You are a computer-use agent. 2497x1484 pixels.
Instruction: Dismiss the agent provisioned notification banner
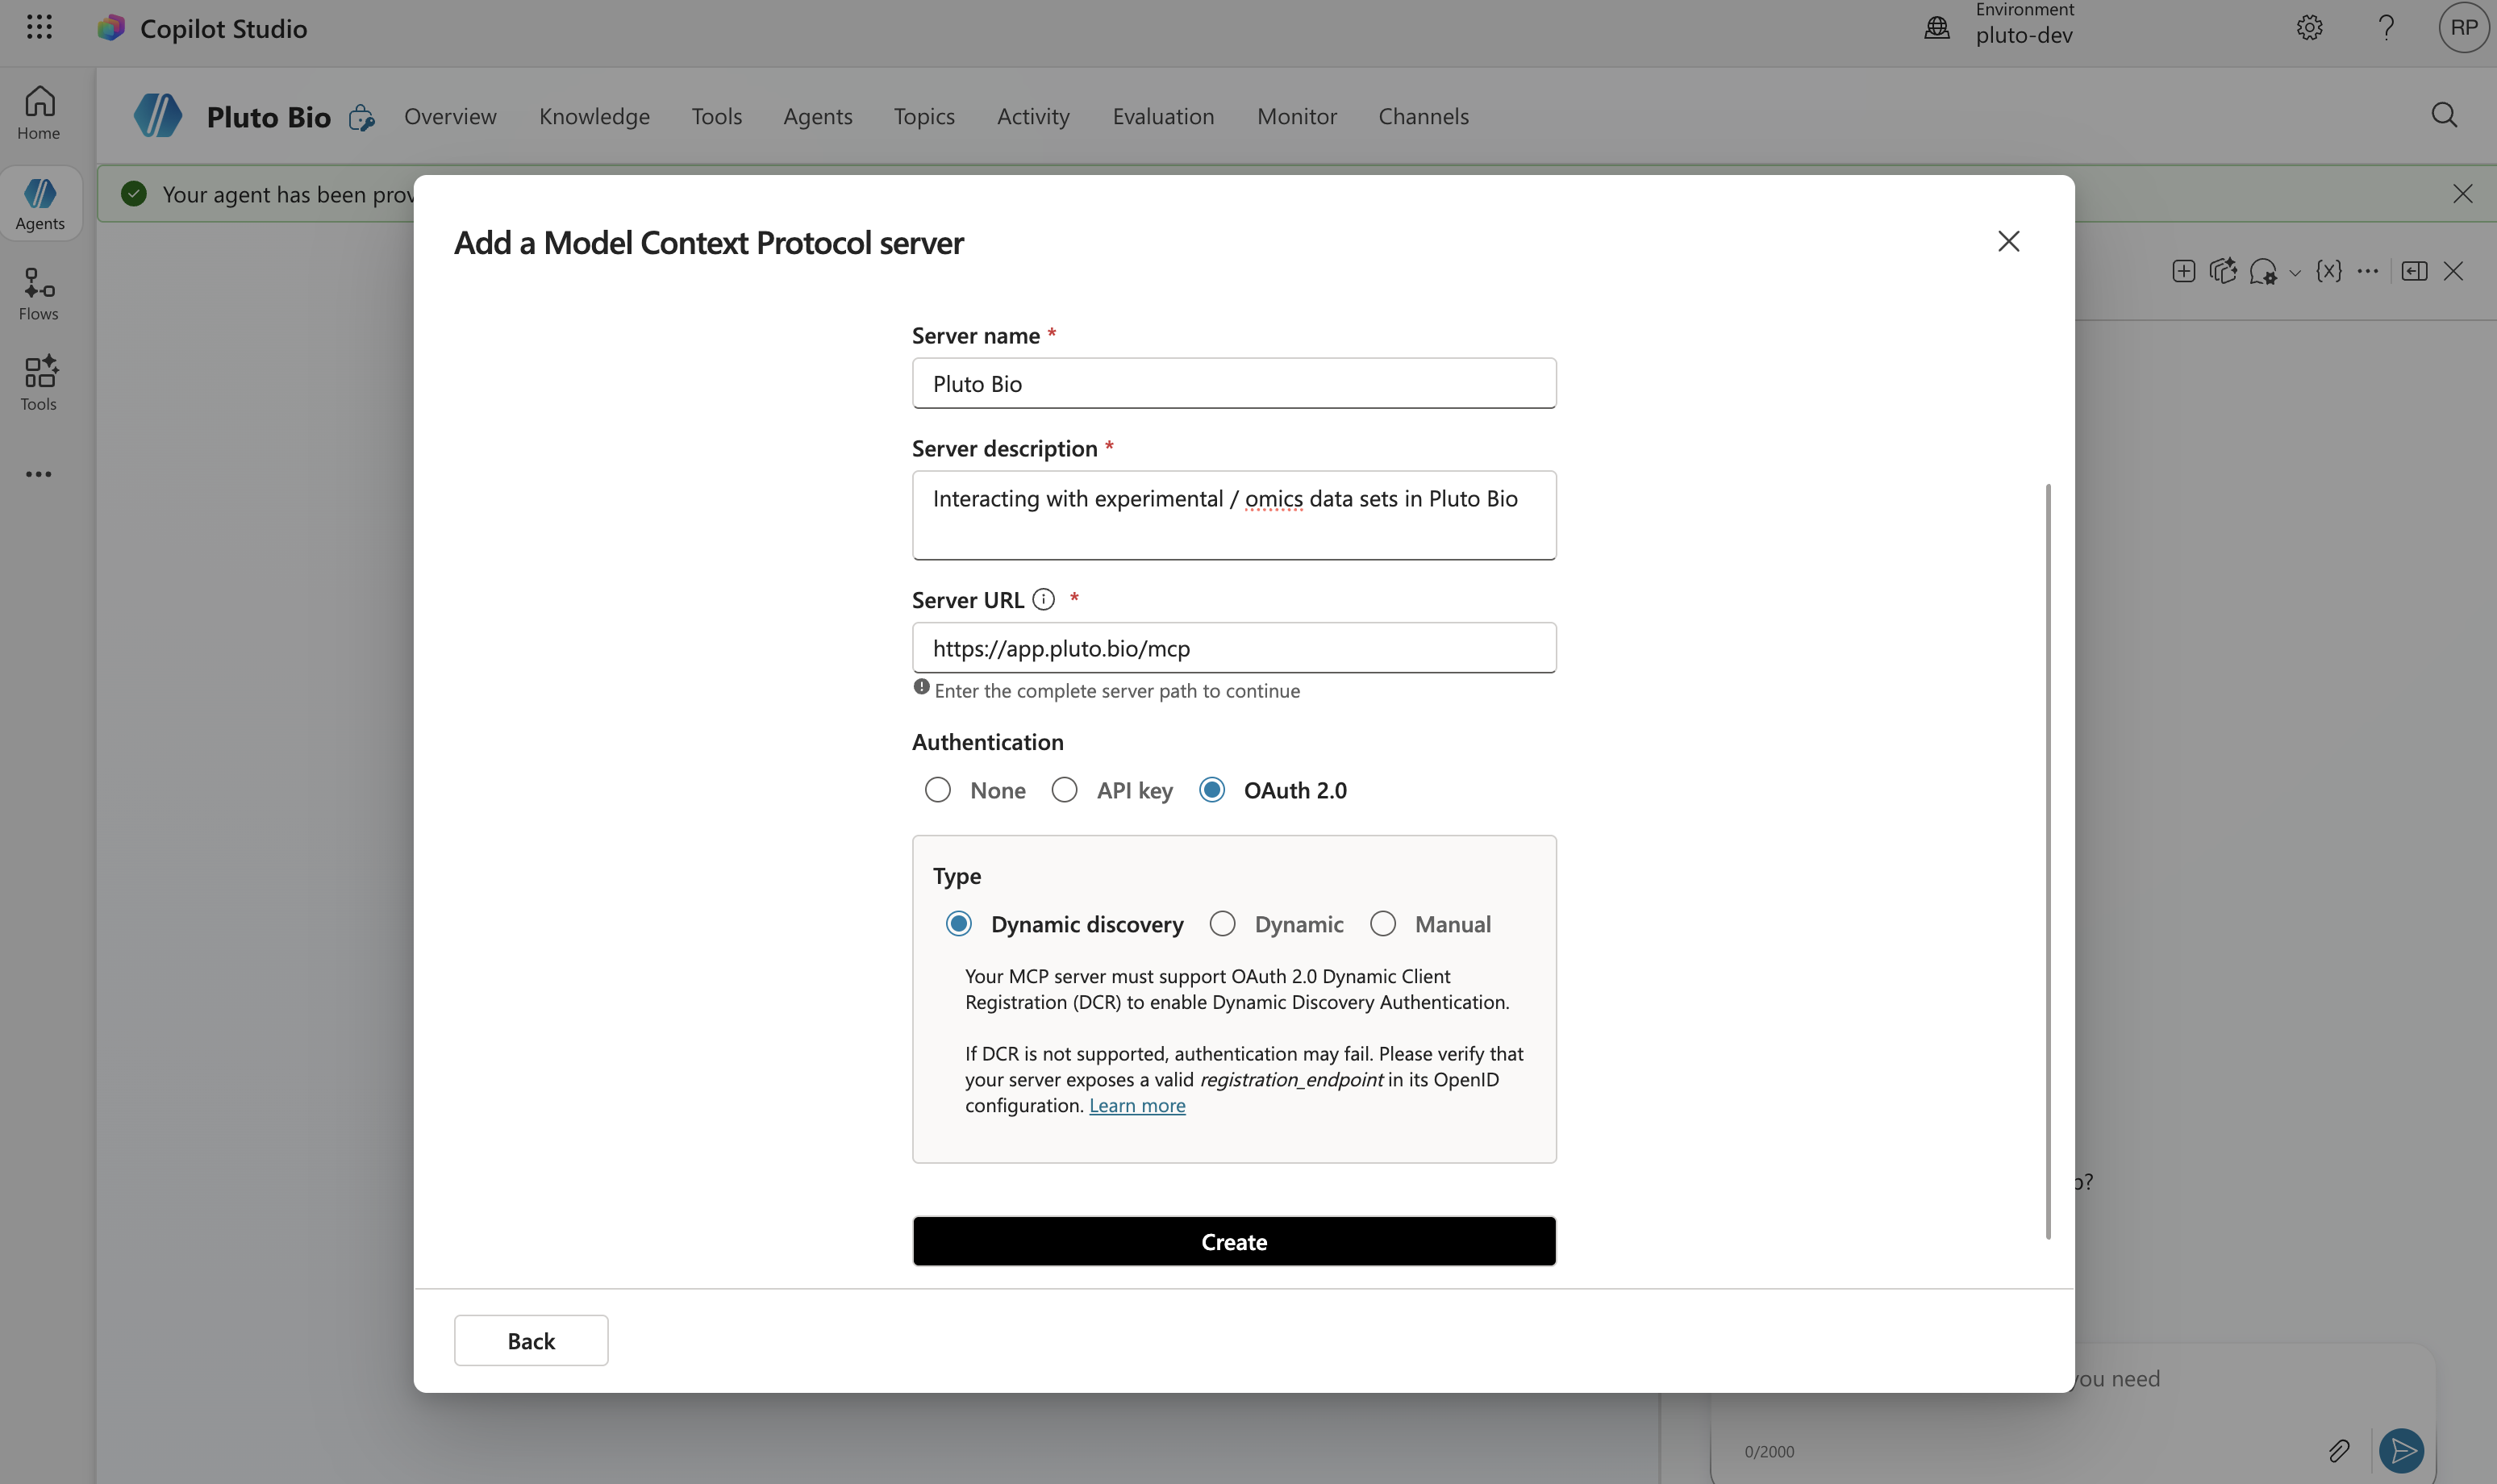[2462, 194]
